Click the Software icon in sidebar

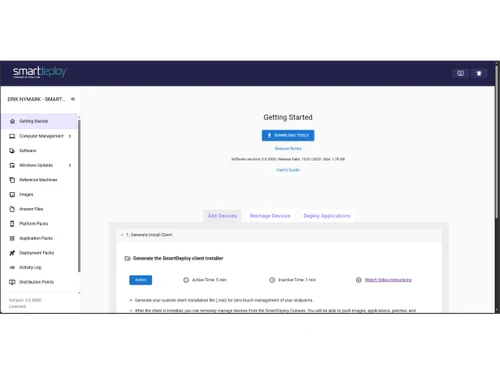12,151
